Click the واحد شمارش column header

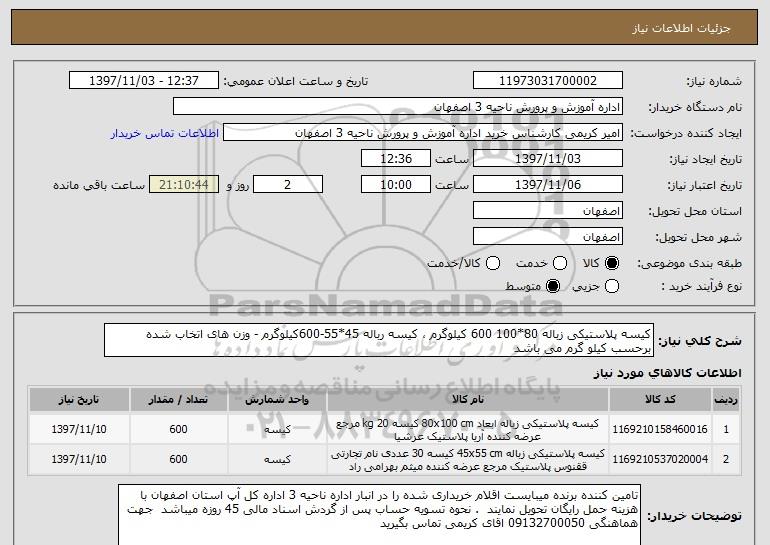click(277, 400)
